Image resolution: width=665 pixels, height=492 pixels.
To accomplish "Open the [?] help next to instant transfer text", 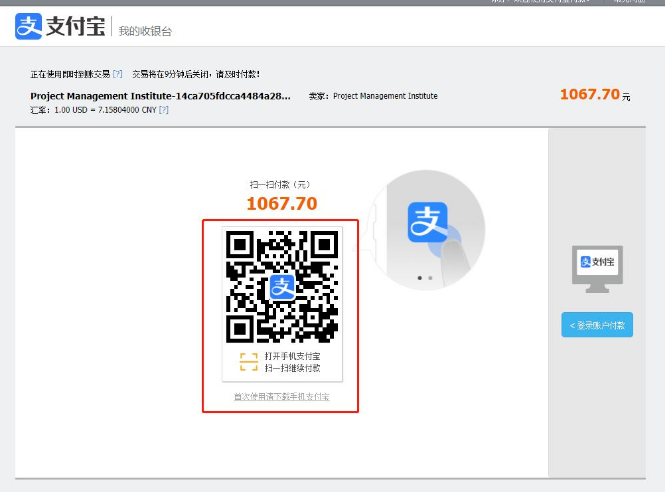I will pos(117,74).
